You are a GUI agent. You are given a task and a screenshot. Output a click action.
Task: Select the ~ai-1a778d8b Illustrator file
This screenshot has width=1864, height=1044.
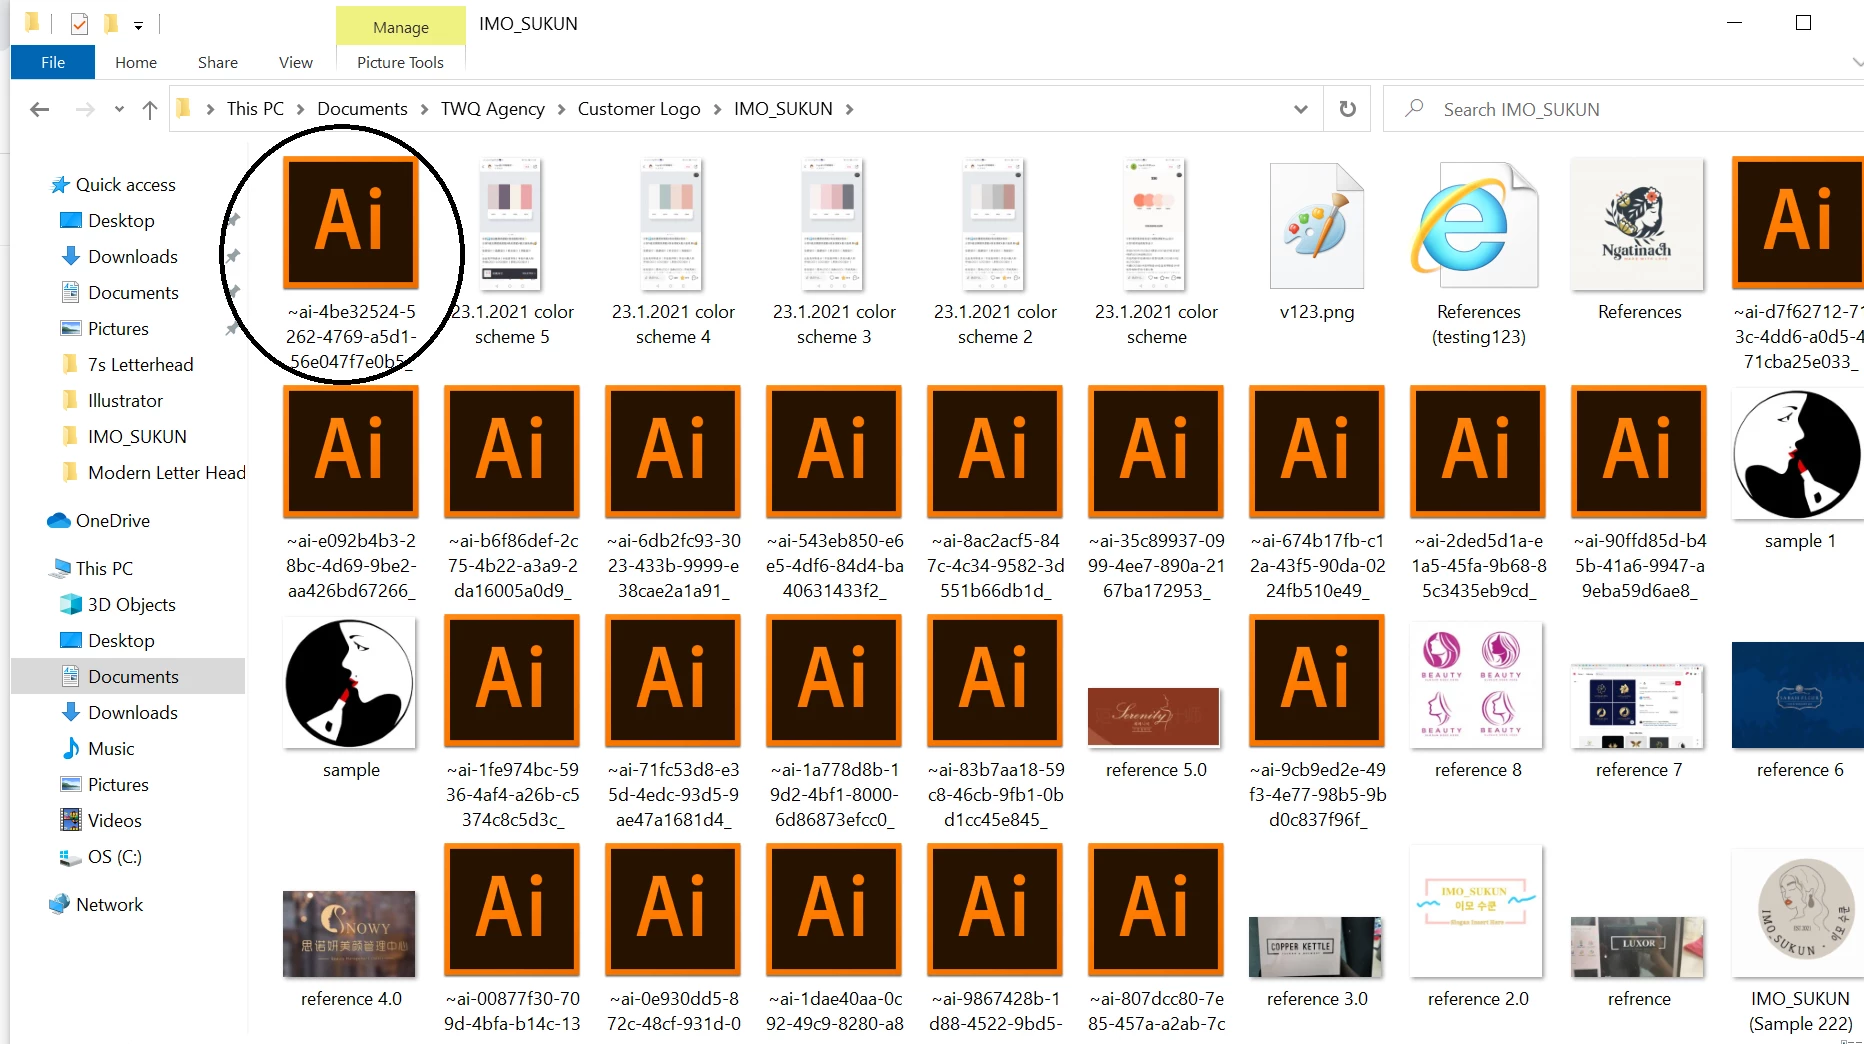834,680
